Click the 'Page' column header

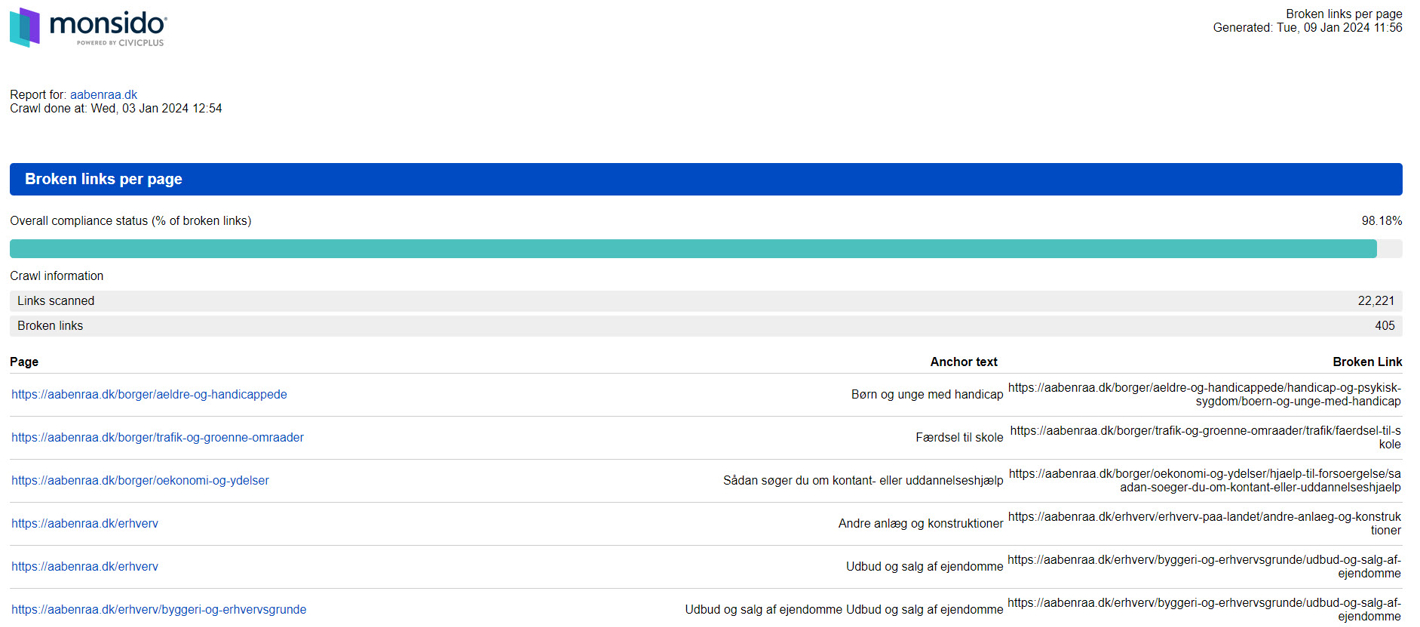pos(24,362)
